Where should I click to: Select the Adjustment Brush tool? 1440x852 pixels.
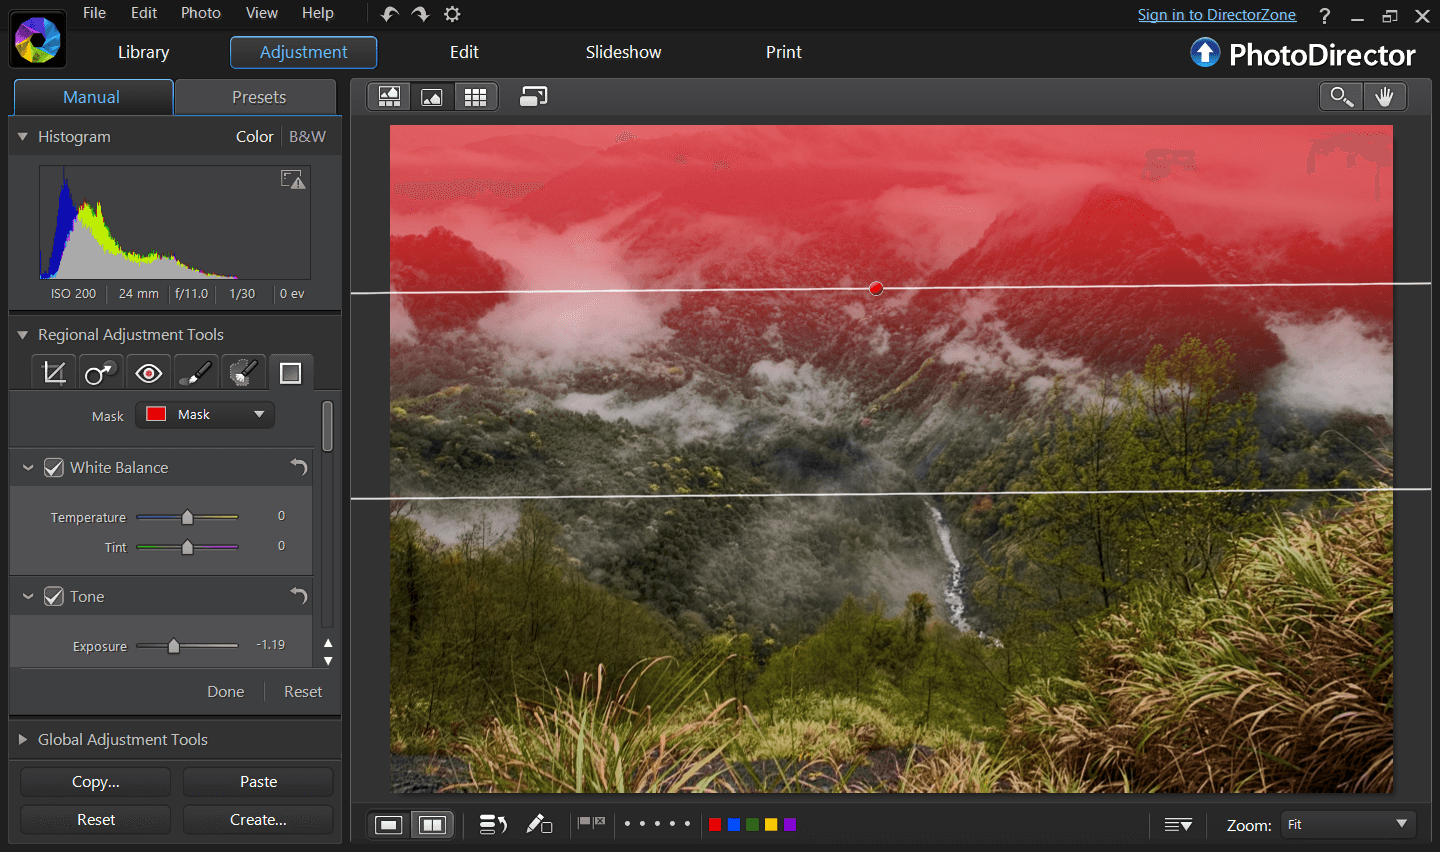(x=196, y=373)
